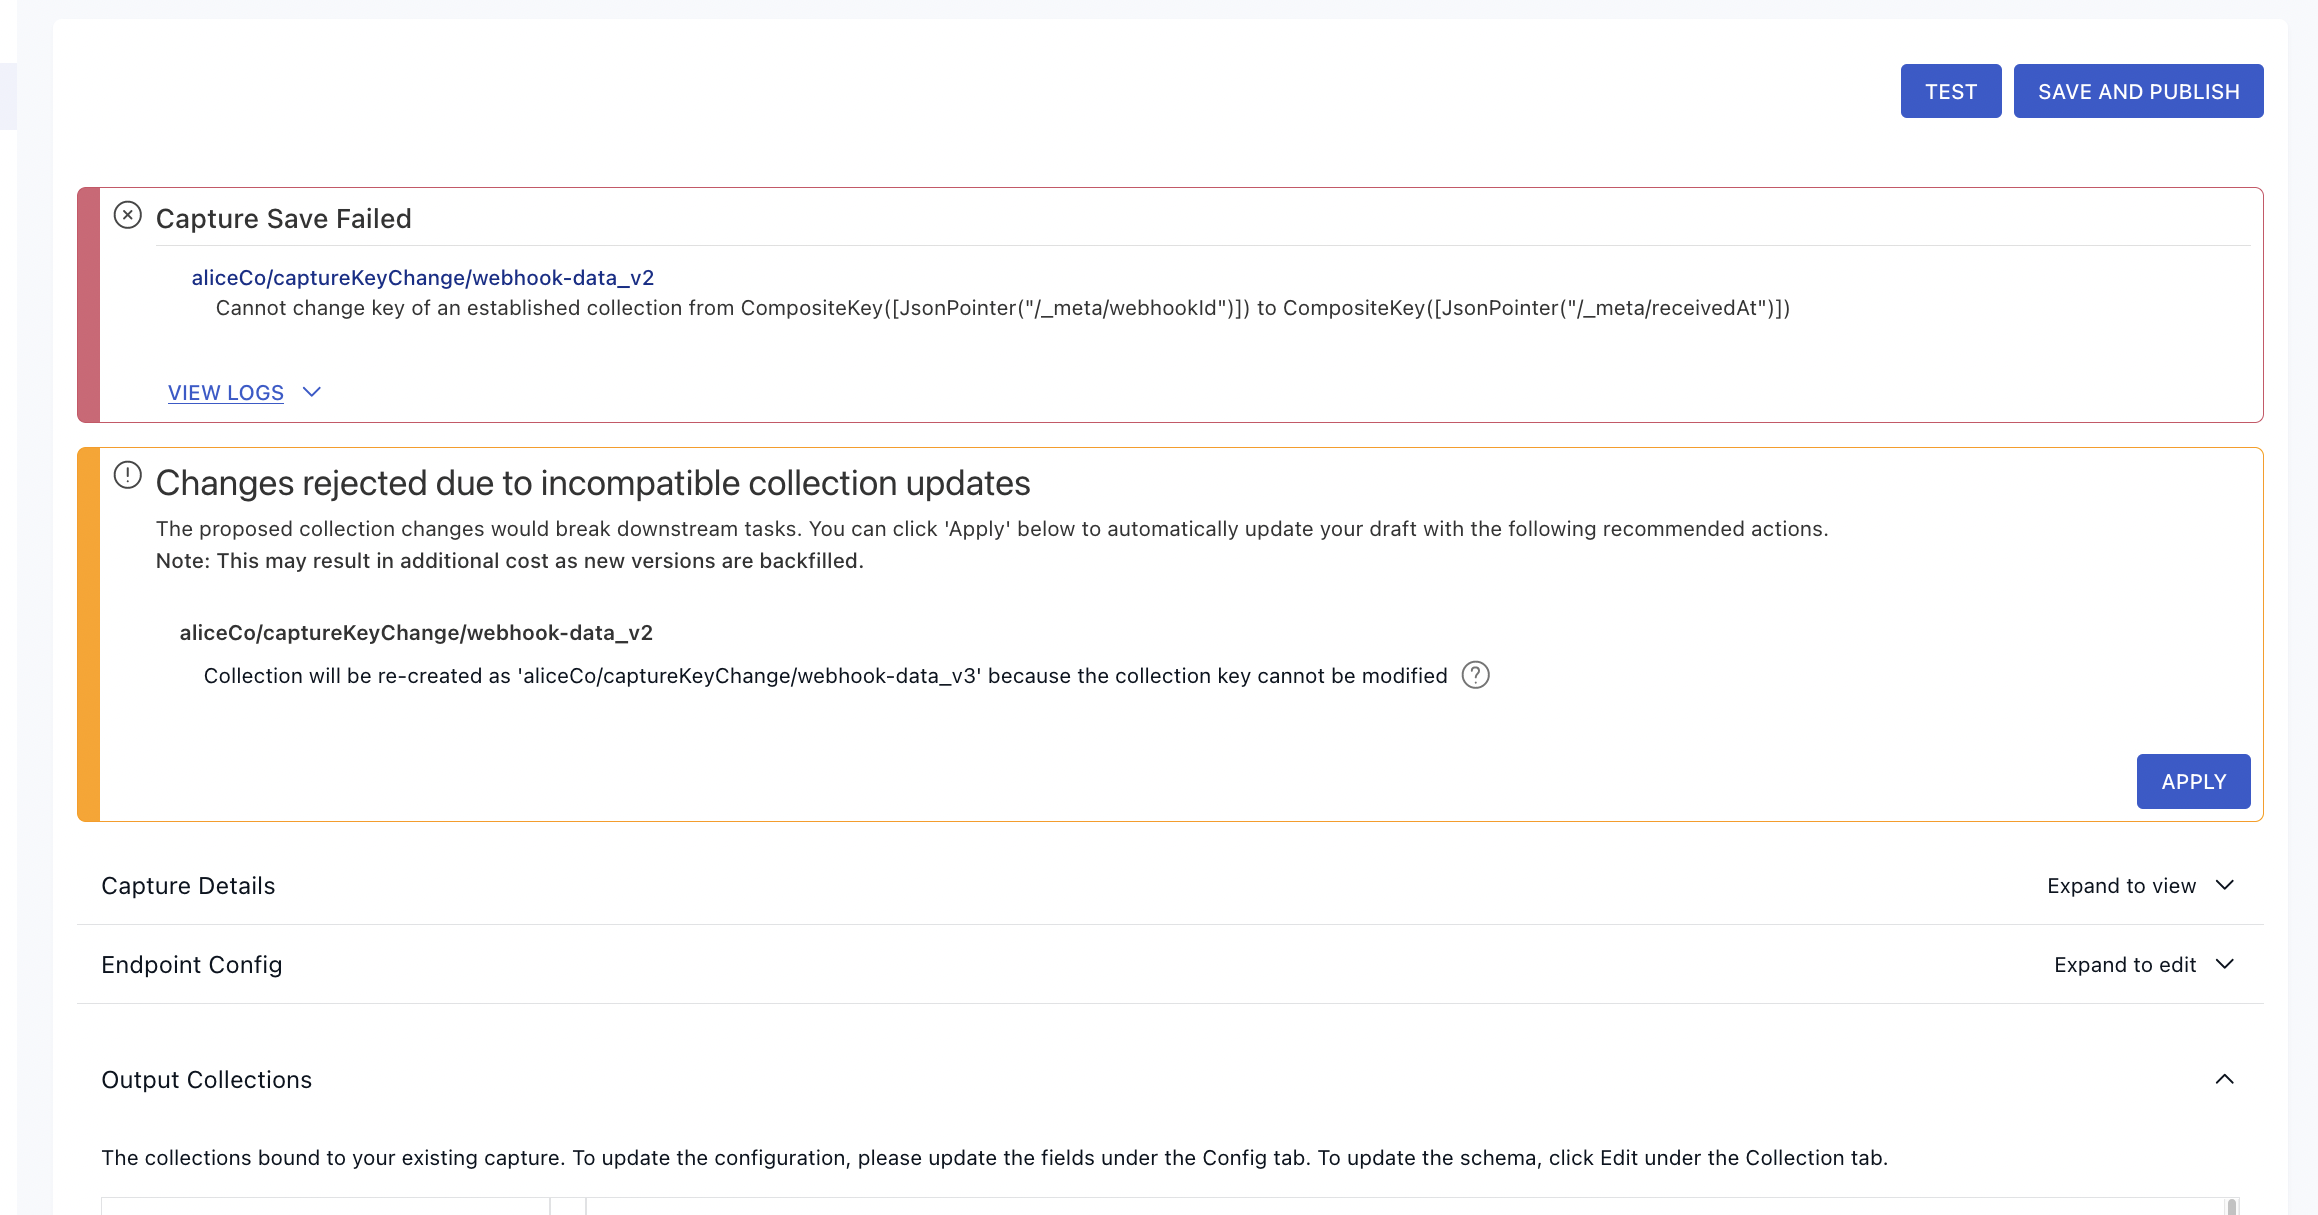Image resolution: width=2318 pixels, height=1215 pixels.
Task: Click the 'Expand to edit' label
Action: tap(2124, 965)
